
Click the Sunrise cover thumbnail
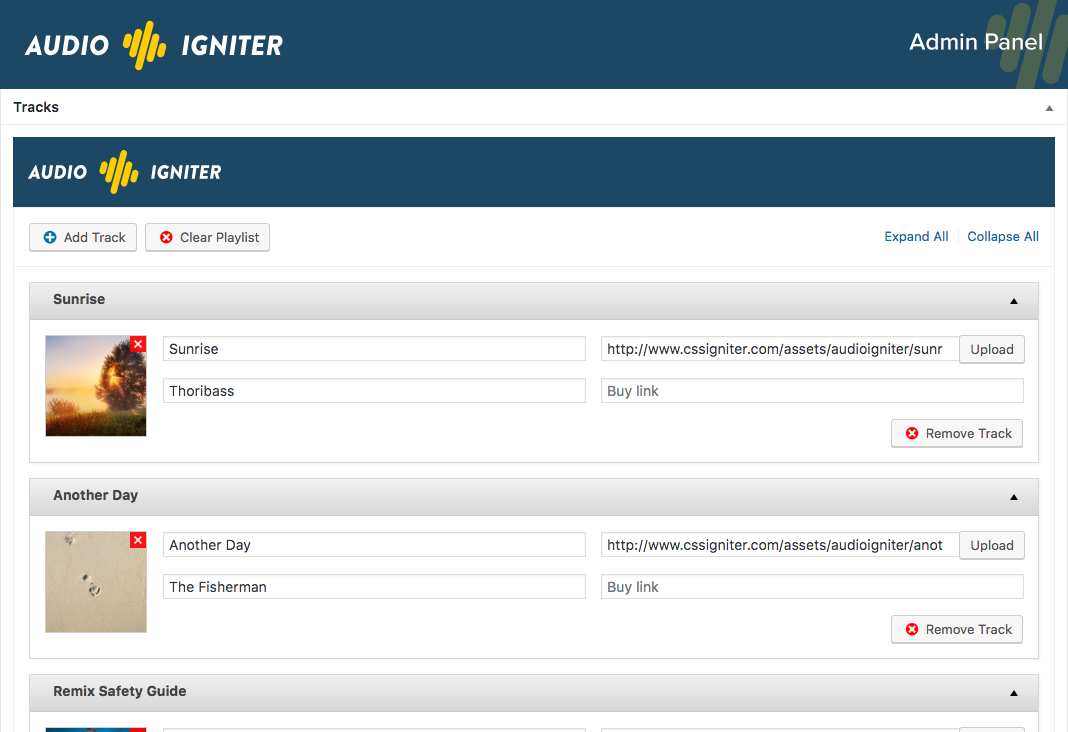pos(96,385)
